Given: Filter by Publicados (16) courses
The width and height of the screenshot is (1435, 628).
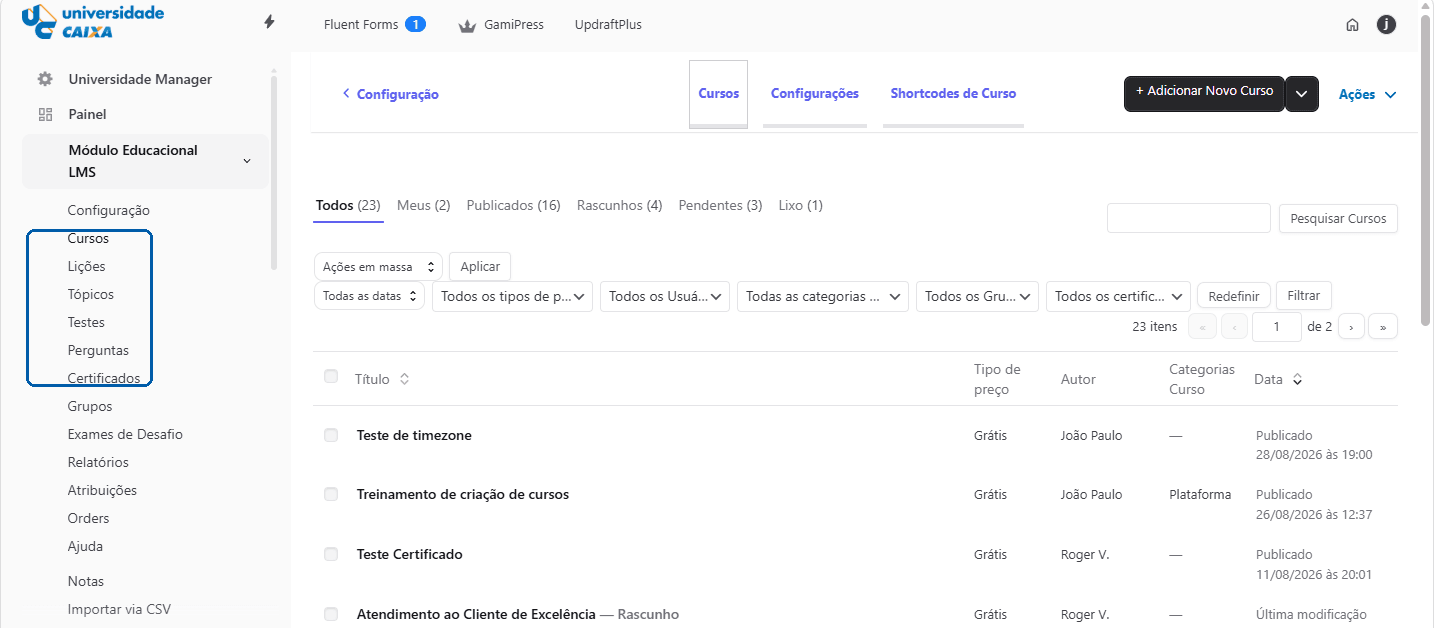Looking at the screenshot, I should pyautogui.click(x=514, y=205).
